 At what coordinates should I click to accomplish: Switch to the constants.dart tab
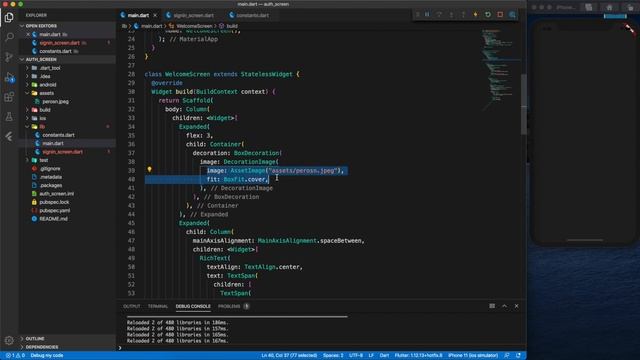click(250, 16)
